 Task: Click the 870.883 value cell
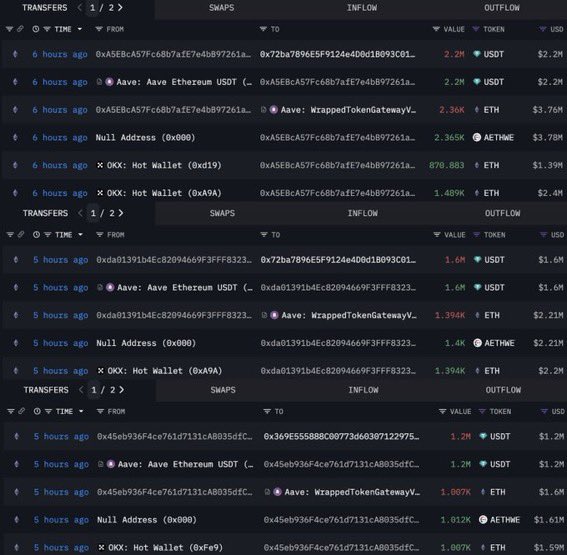pos(446,165)
